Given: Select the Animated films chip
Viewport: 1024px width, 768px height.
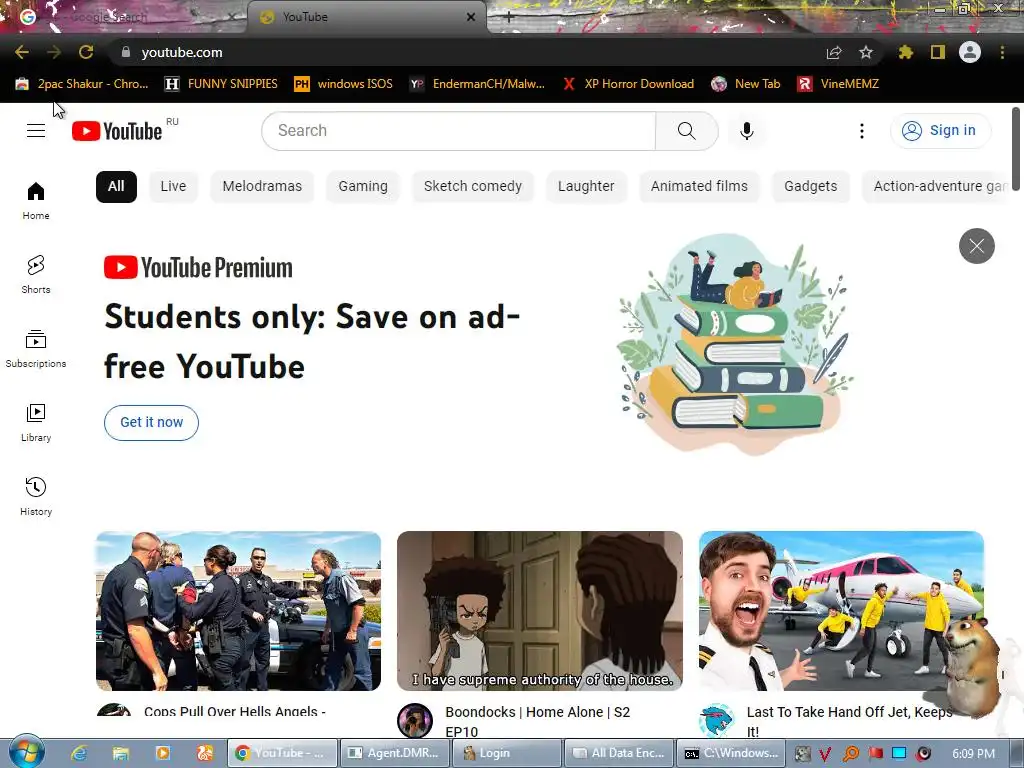Looking at the screenshot, I should coord(699,187).
